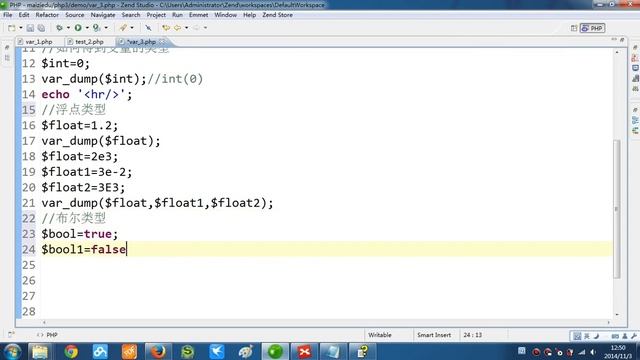Open the Source menu
The height and width of the screenshot is (360, 640).
[75, 15]
